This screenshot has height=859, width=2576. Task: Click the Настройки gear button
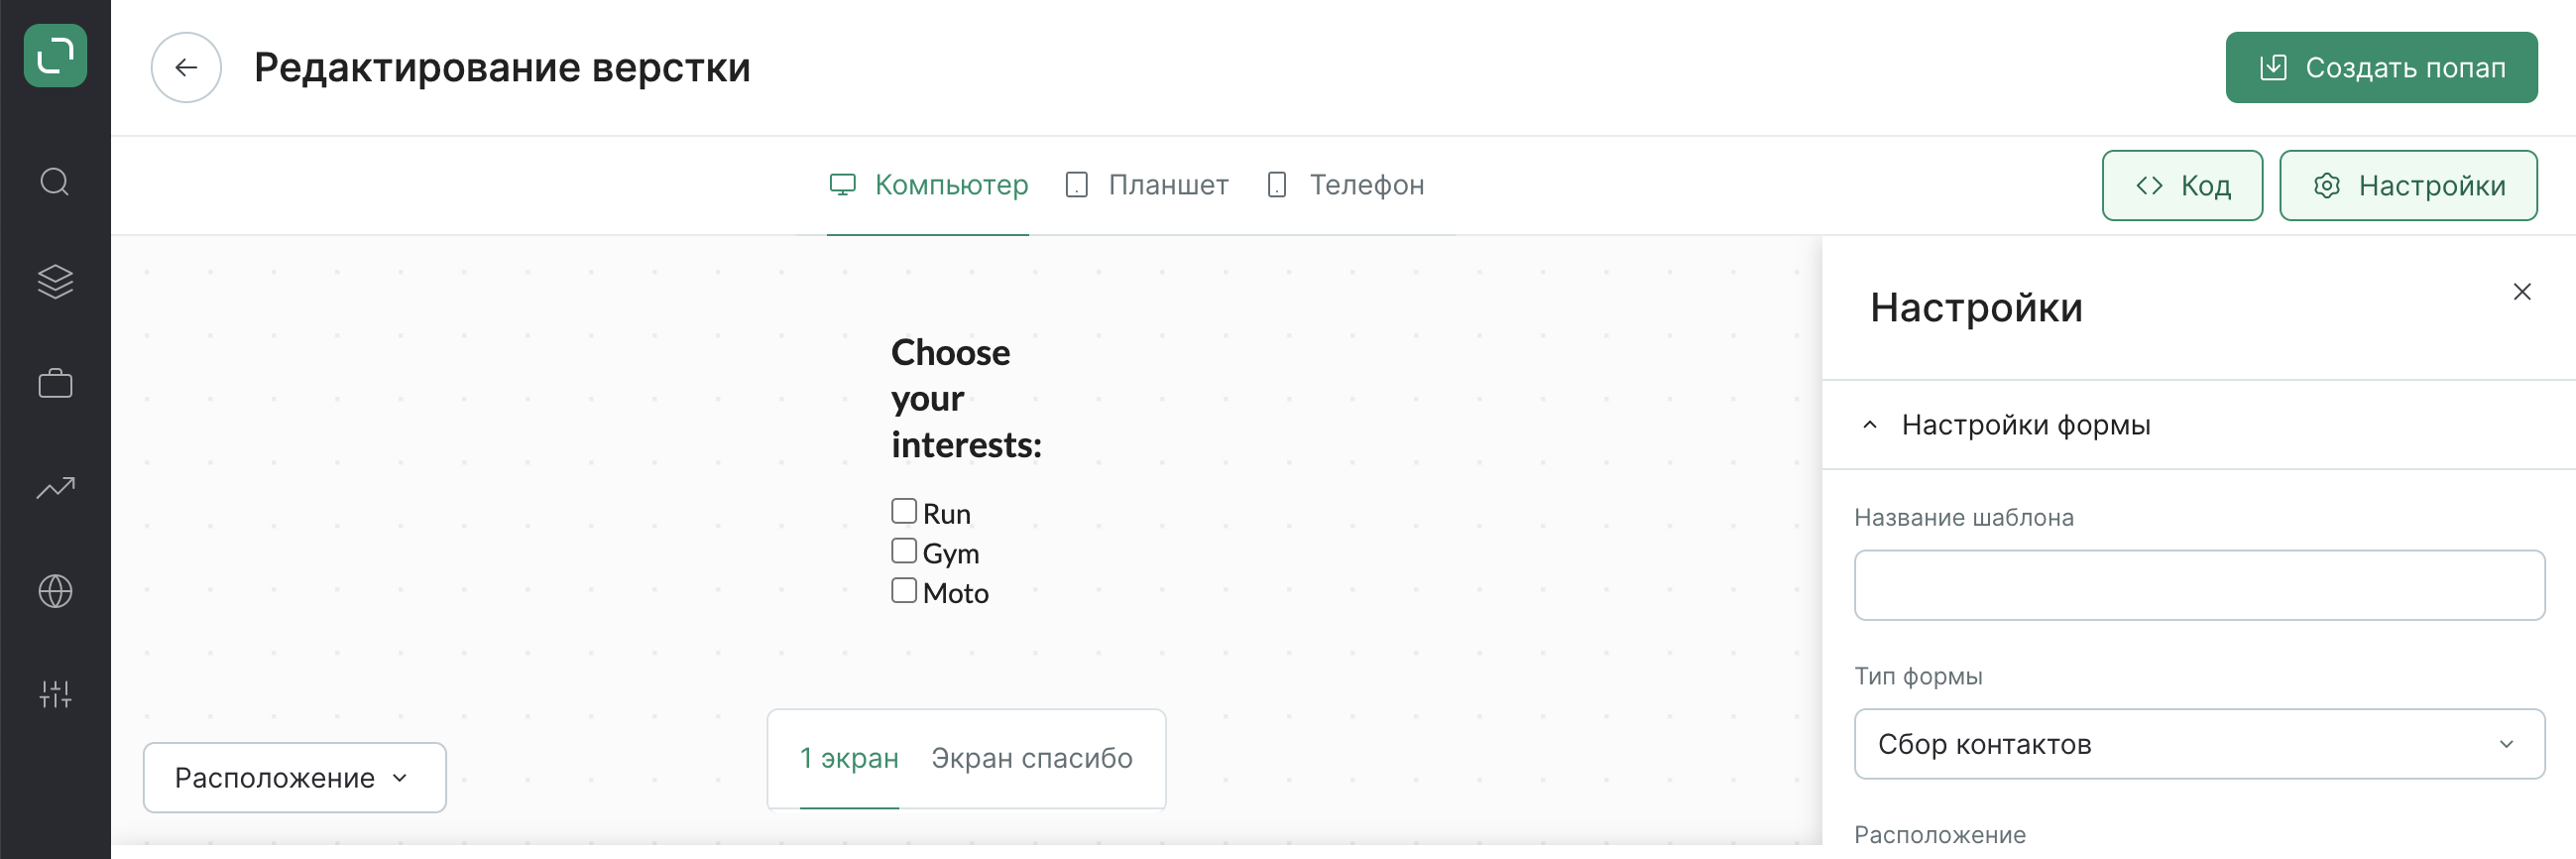coord(2408,185)
